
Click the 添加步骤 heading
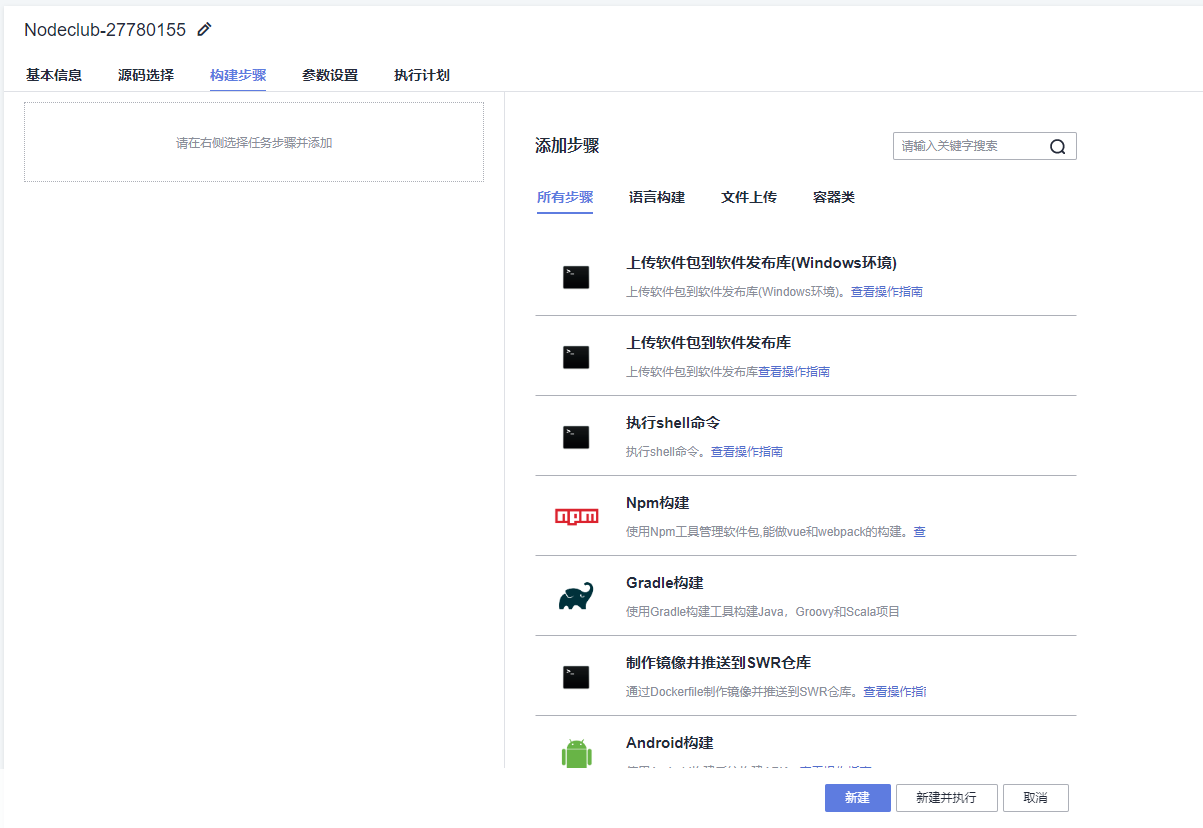point(567,146)
